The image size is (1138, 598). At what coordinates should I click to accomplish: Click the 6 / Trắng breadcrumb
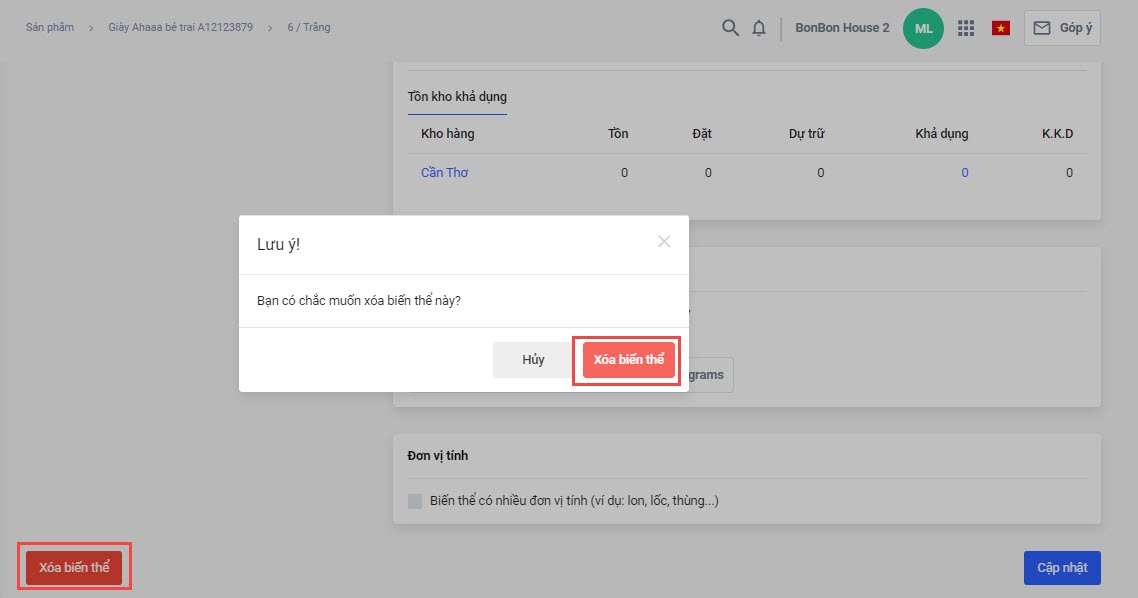308,27
